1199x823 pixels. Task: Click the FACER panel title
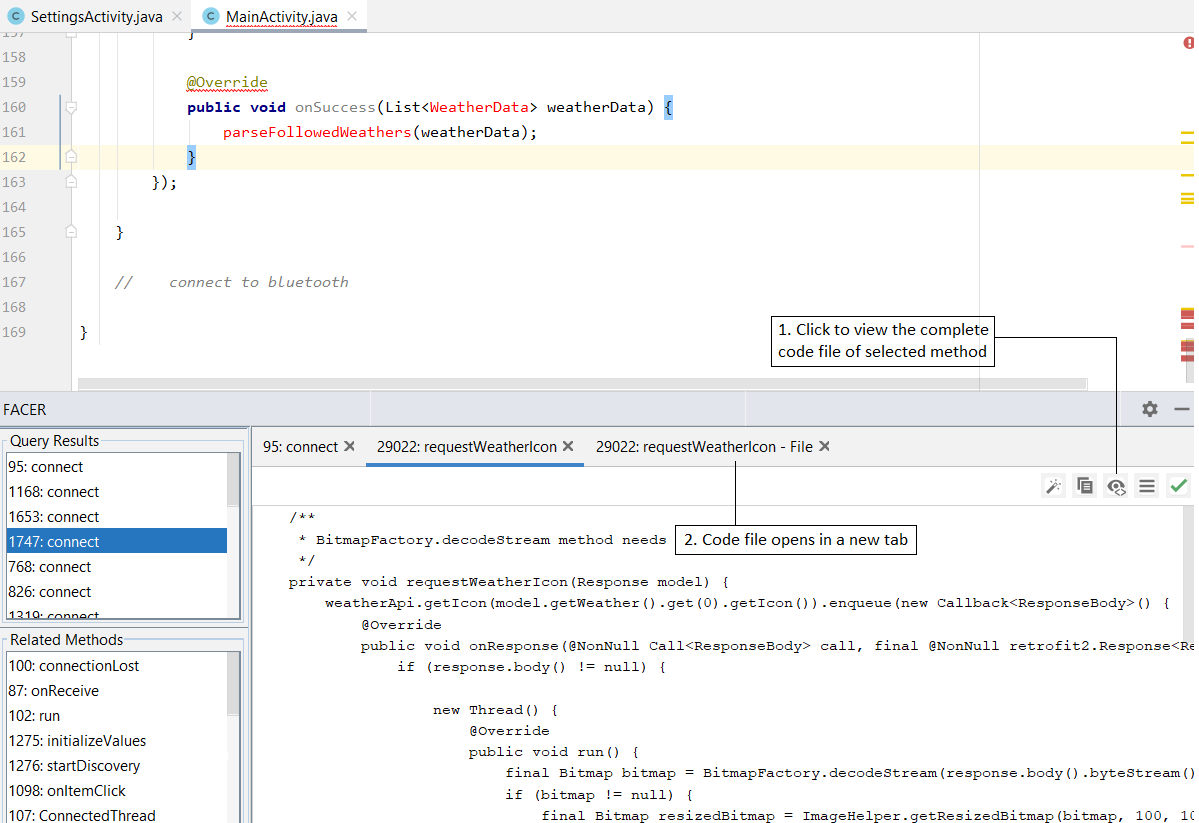(x=24, y=410)
